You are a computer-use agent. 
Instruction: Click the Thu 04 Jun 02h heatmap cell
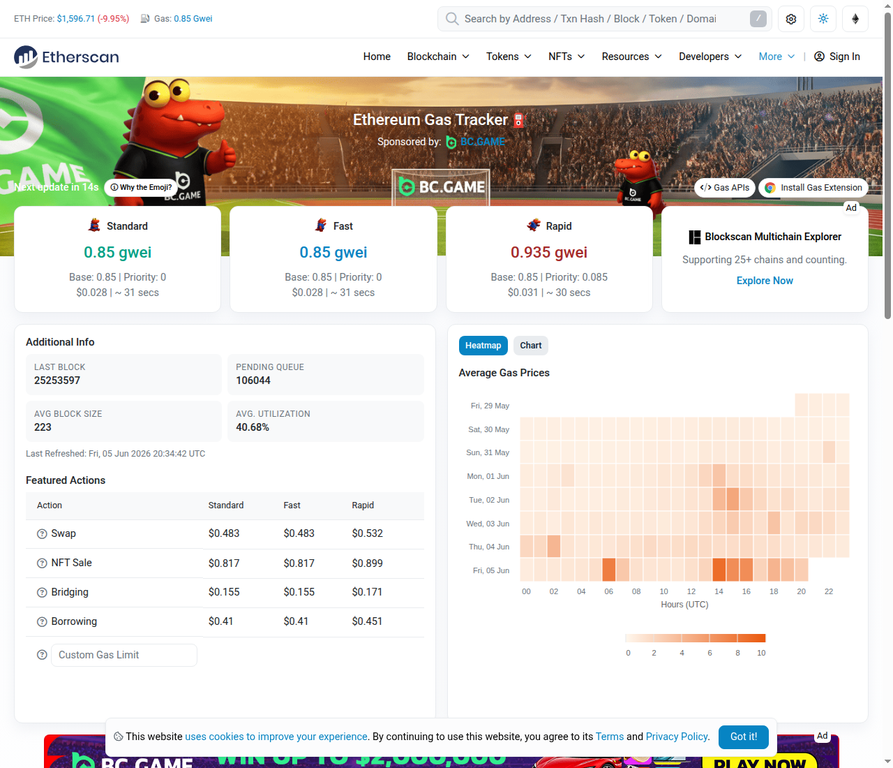554,547
